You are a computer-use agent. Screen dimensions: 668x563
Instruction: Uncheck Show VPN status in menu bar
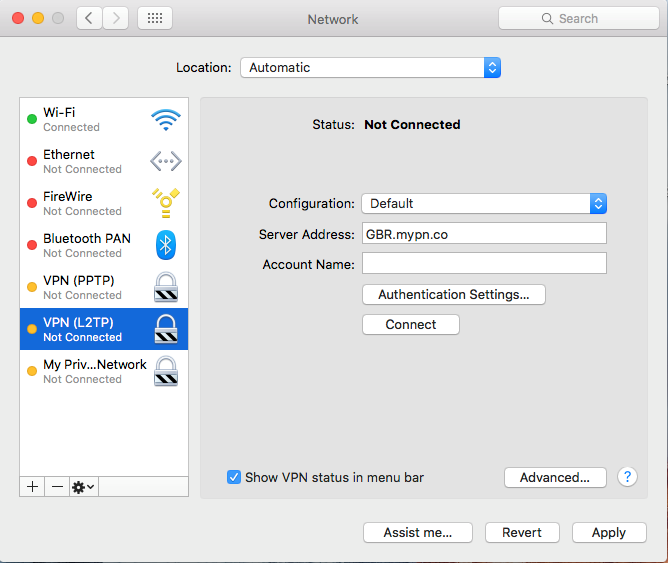[x=234, y=477]
